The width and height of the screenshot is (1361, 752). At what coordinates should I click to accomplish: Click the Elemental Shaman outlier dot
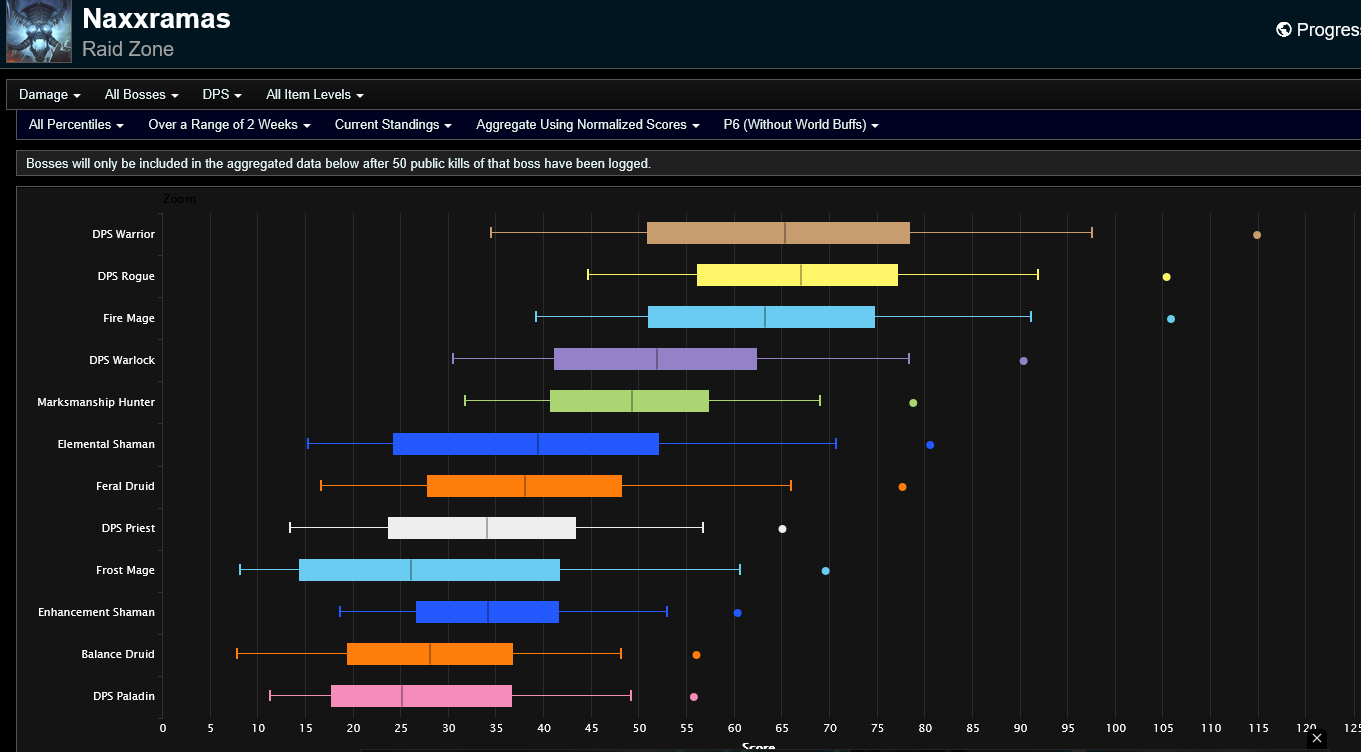click(930, 445)
